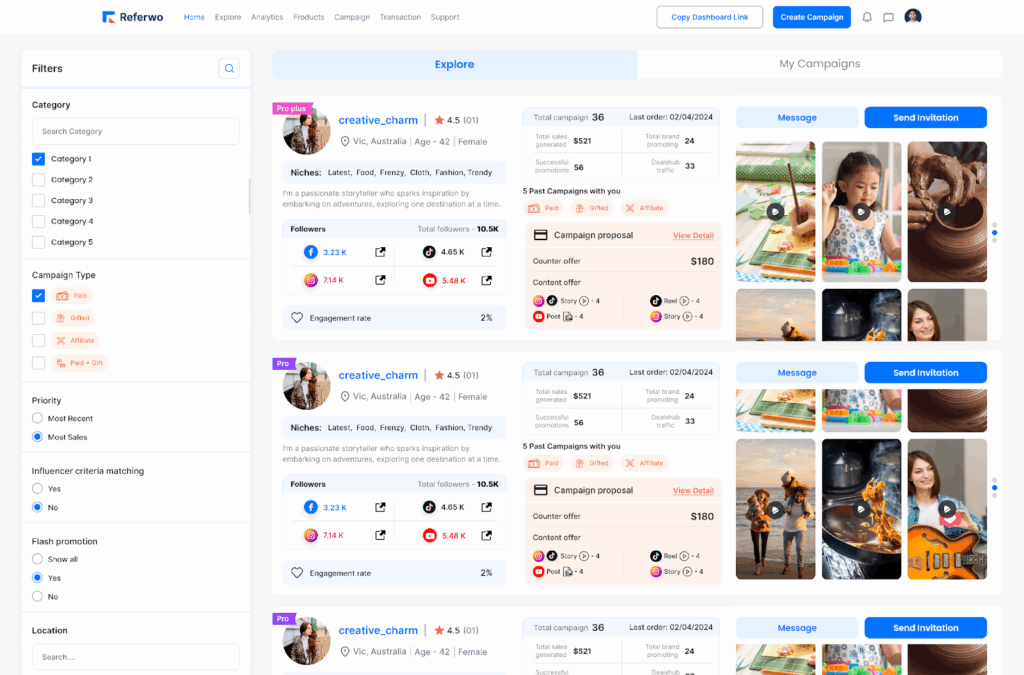The height and width of the screenshot is (675, 1024).
Task: Open Facebook external link in first card
Action: [380, 253]
